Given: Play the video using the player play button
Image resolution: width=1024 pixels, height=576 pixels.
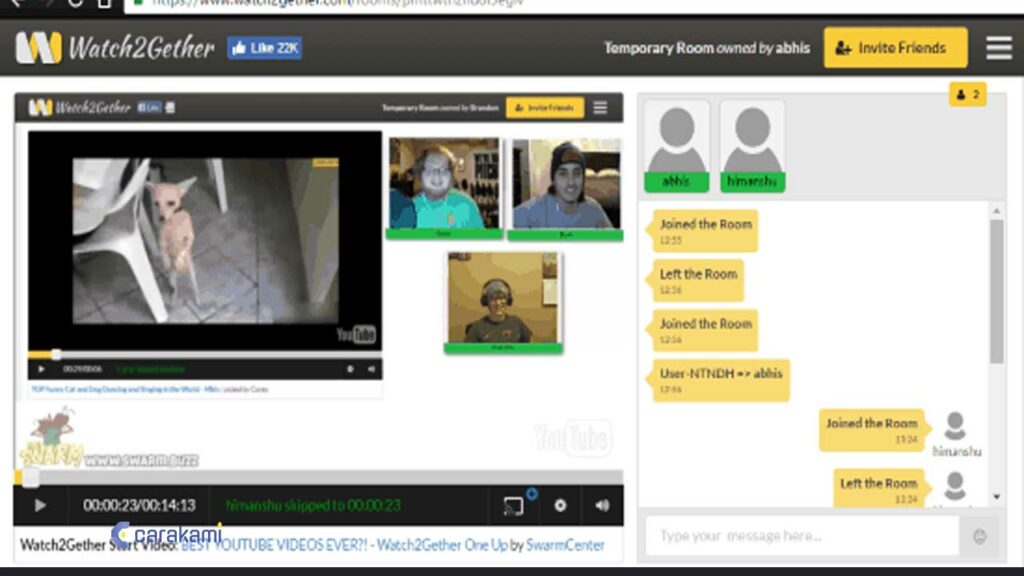Looking at the screenshot, I should click(x=40, y=505).
